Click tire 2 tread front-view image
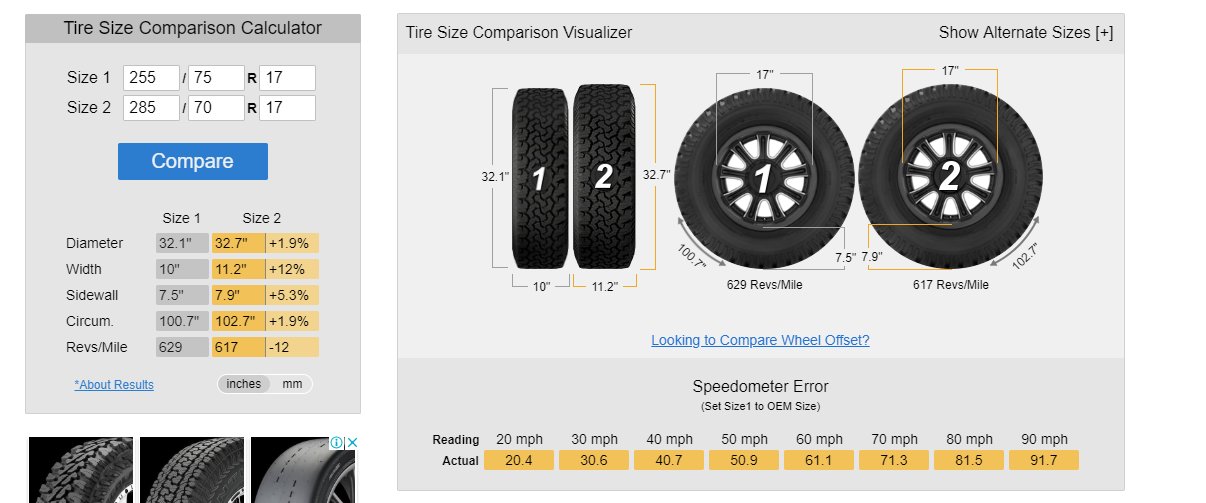The width and height of the screenshot is (1206, 503). 603,176
